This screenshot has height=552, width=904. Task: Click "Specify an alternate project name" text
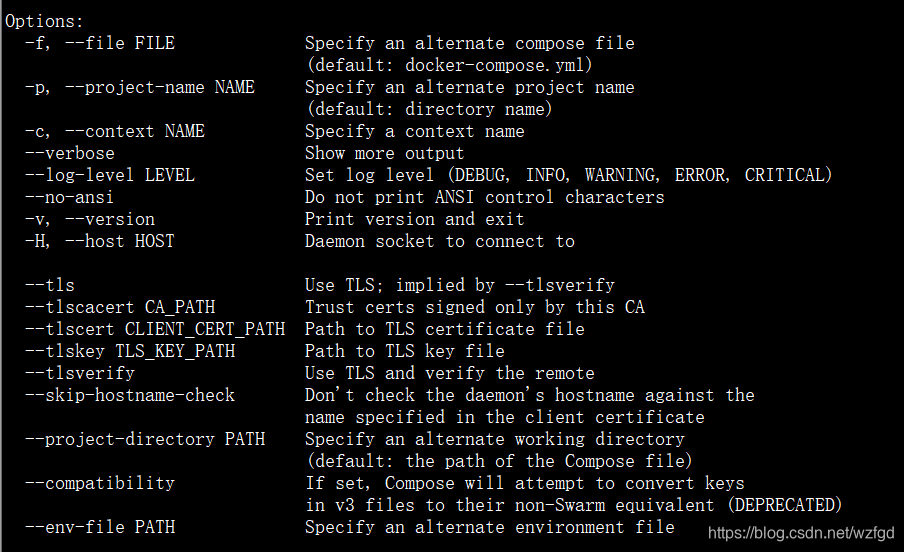click(470, 87)
